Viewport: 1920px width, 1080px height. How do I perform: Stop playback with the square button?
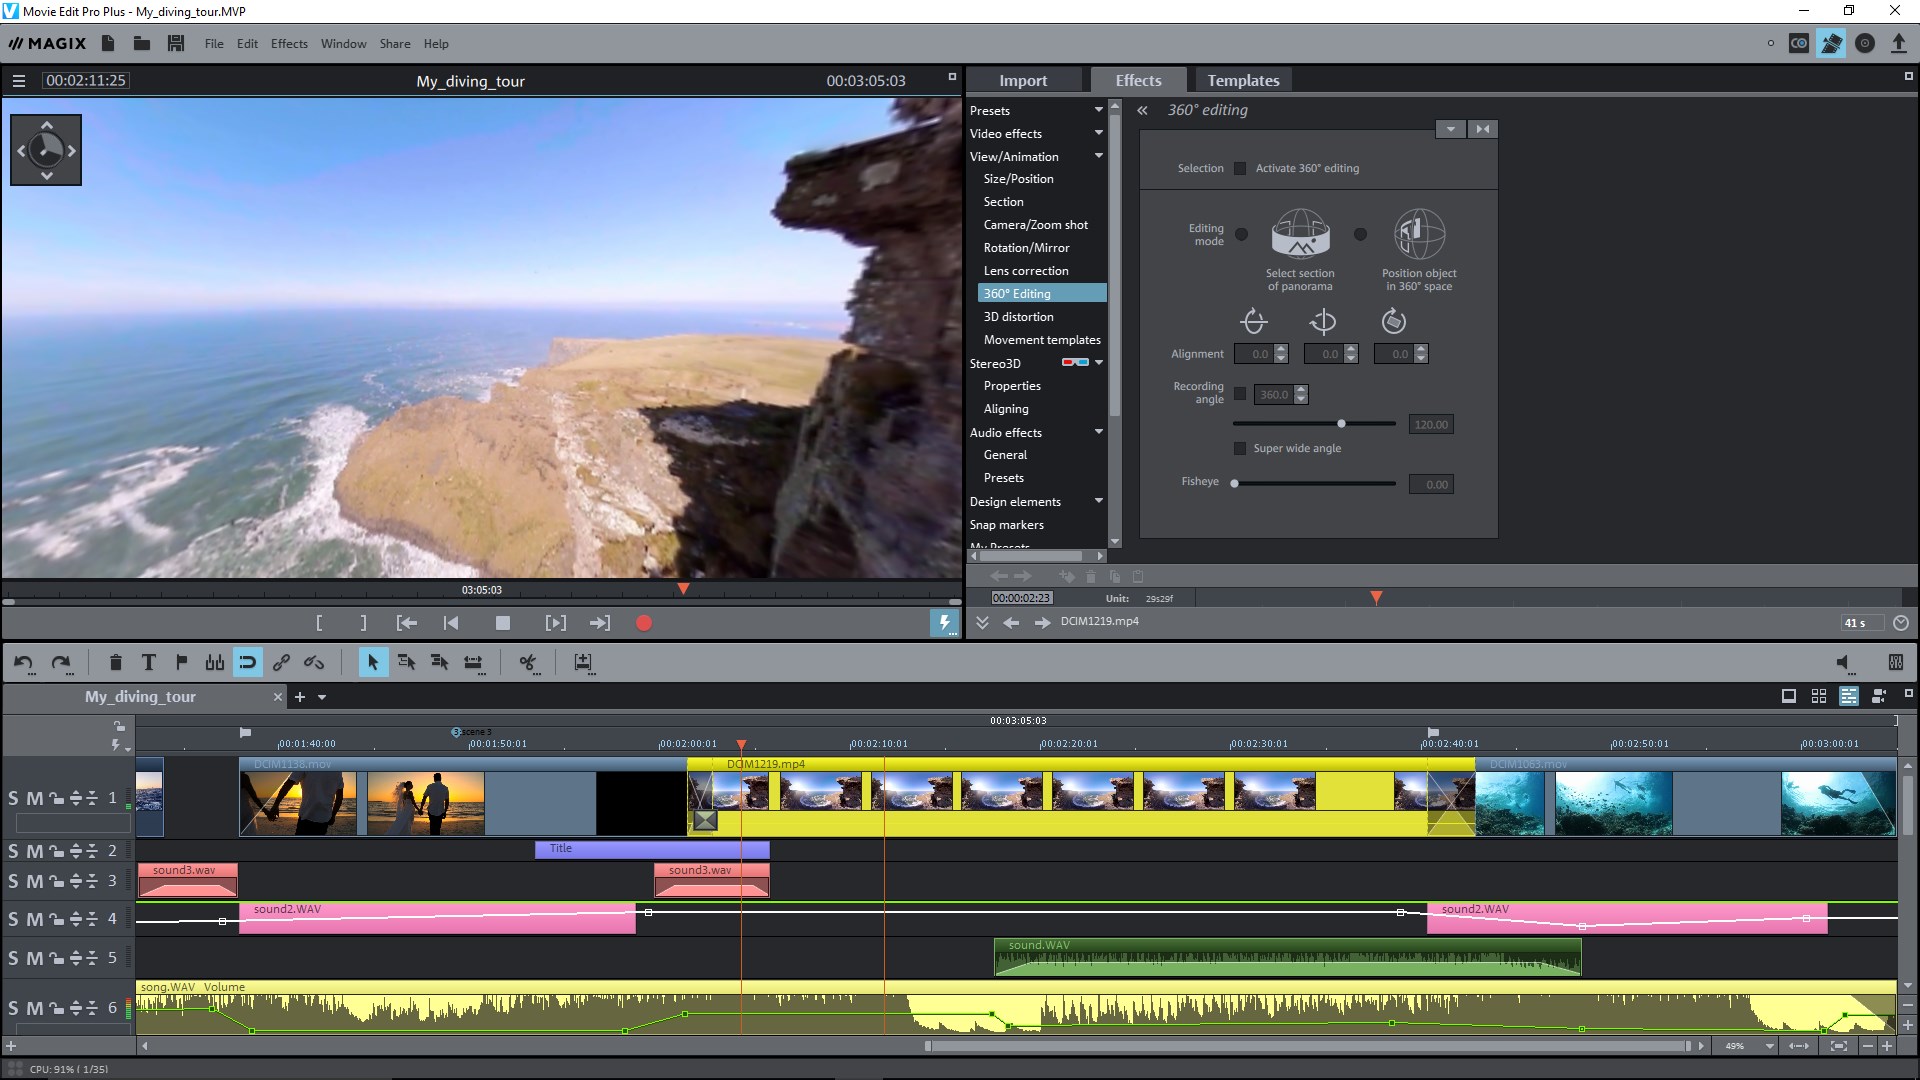click(x=503, y=623)
